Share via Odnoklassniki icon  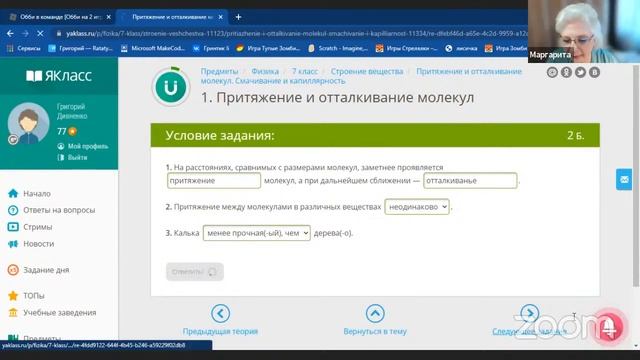point(566,72)
